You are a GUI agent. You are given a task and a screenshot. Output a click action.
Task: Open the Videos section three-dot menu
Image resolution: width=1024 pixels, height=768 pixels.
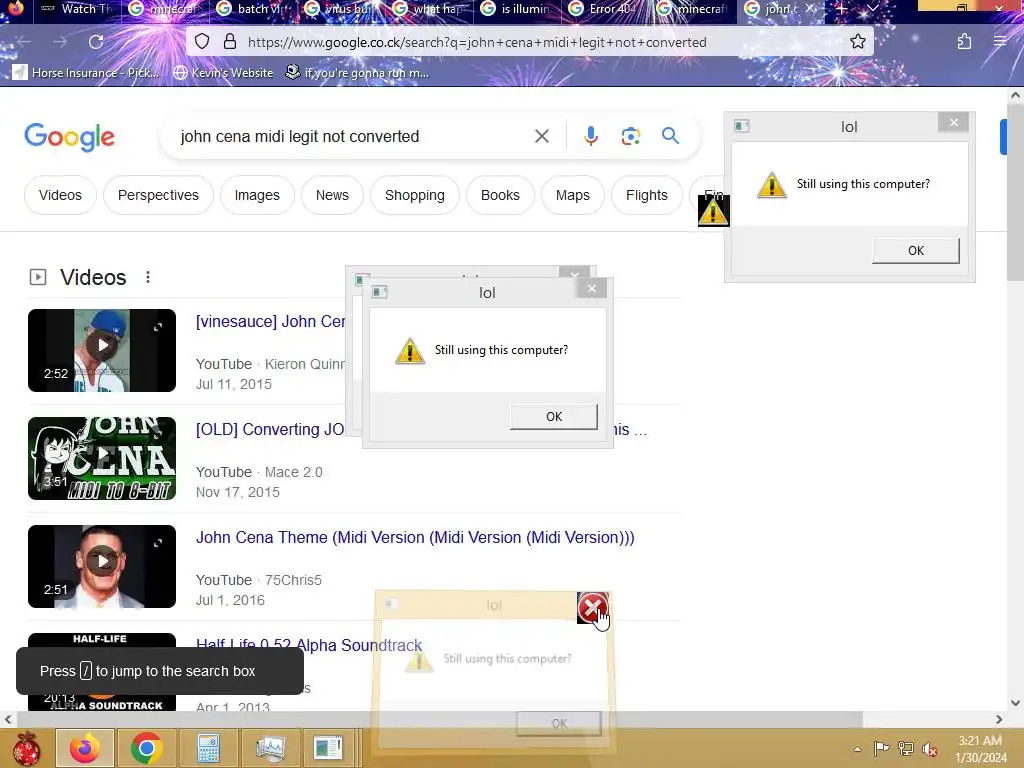tap(148, 277)
